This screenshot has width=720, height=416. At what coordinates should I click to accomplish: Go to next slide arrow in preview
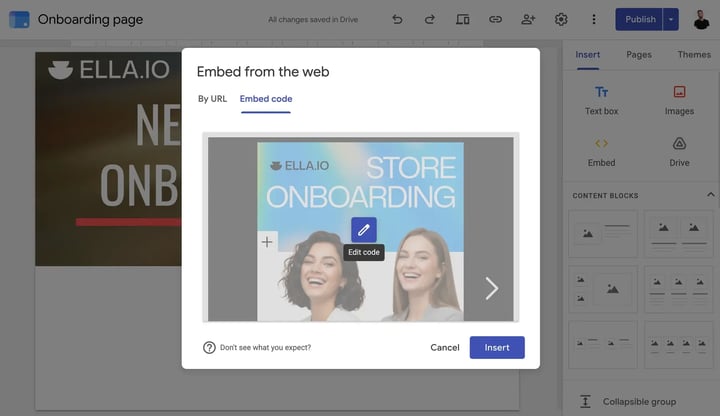point(491,288)
